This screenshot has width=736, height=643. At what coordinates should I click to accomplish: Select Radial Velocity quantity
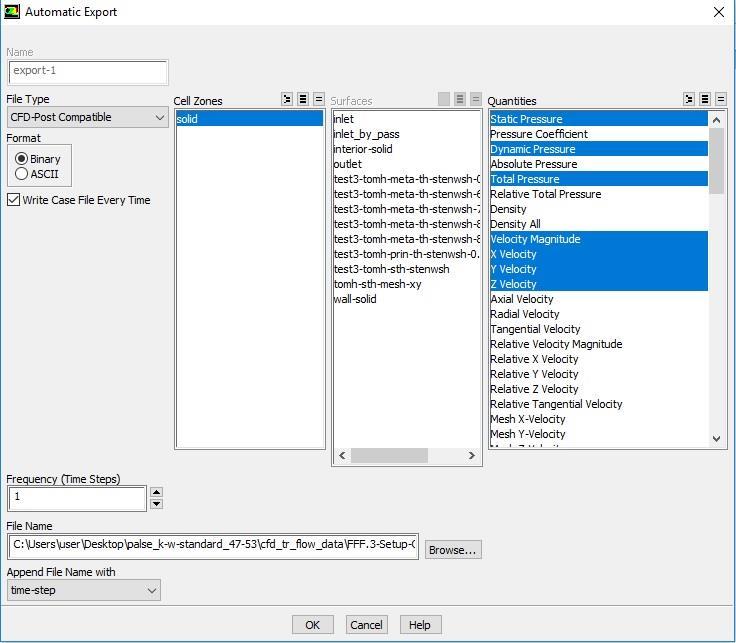click(599, 314)
